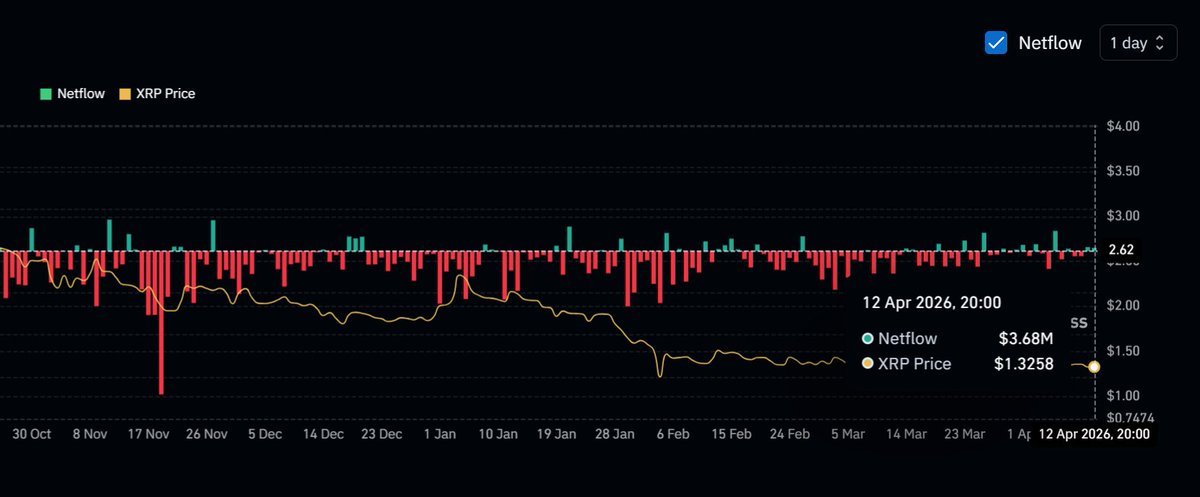Click the 5 Mar date label
1200x497 pixels.
pos(848,435)
